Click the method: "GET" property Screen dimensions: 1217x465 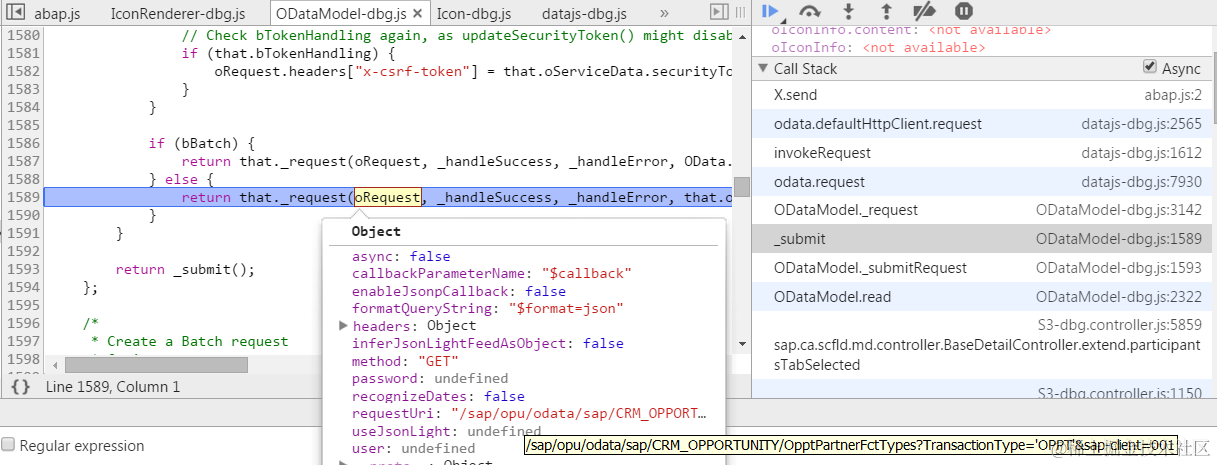tap(405, 361)
